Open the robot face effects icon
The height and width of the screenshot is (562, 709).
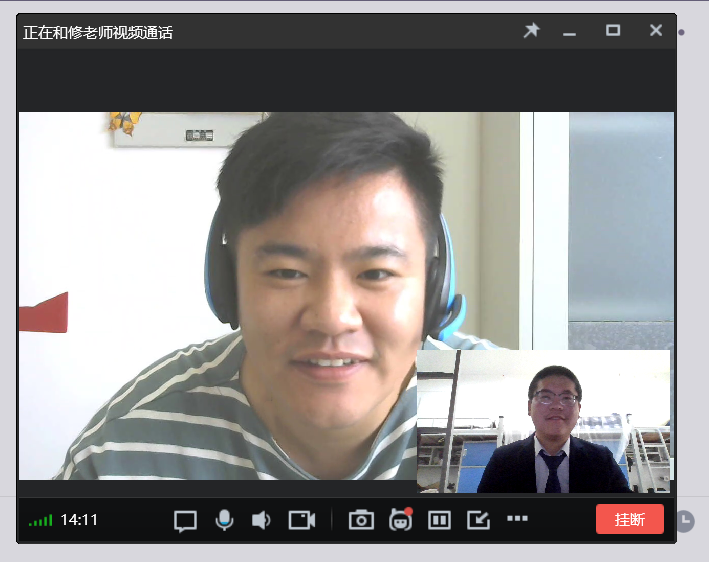401,519
